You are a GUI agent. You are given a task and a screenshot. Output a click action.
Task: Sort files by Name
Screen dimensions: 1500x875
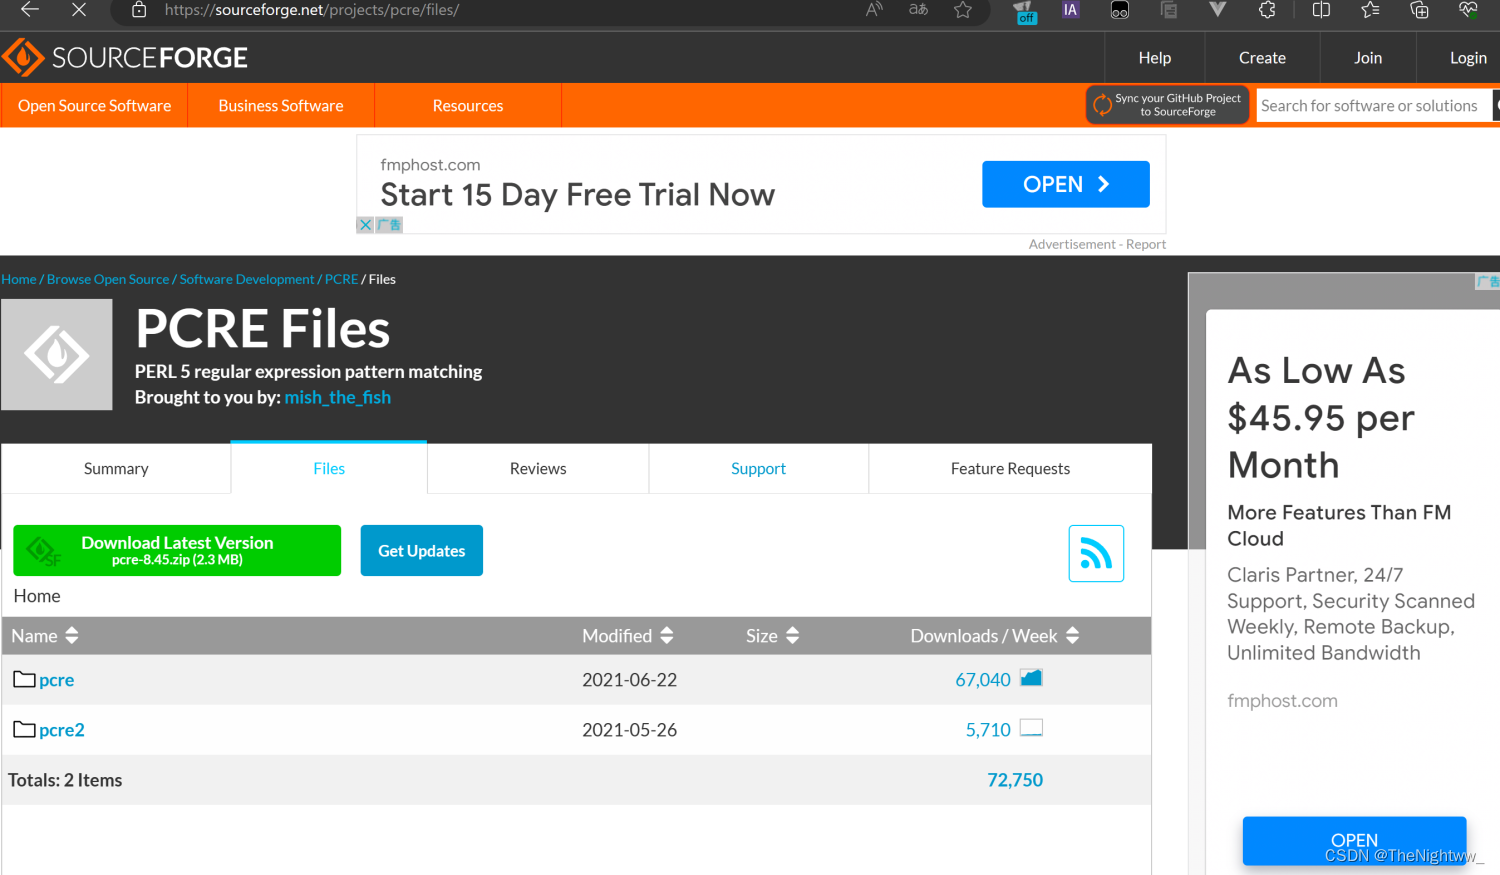coord(45,636)
